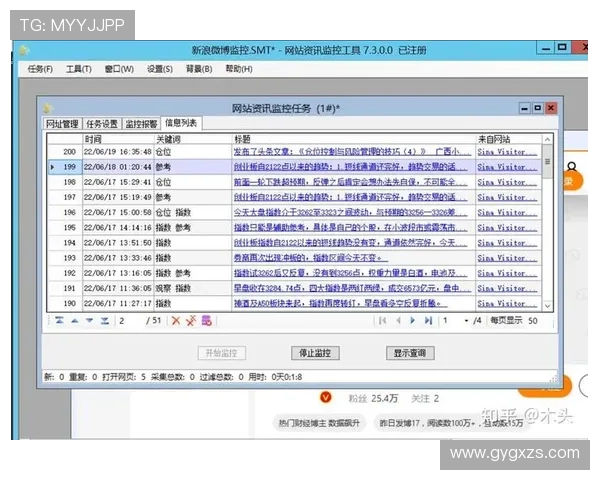
Task: Open Sina Visitor link in row 192
Action: pyautogui.click(x=507, y=273)
